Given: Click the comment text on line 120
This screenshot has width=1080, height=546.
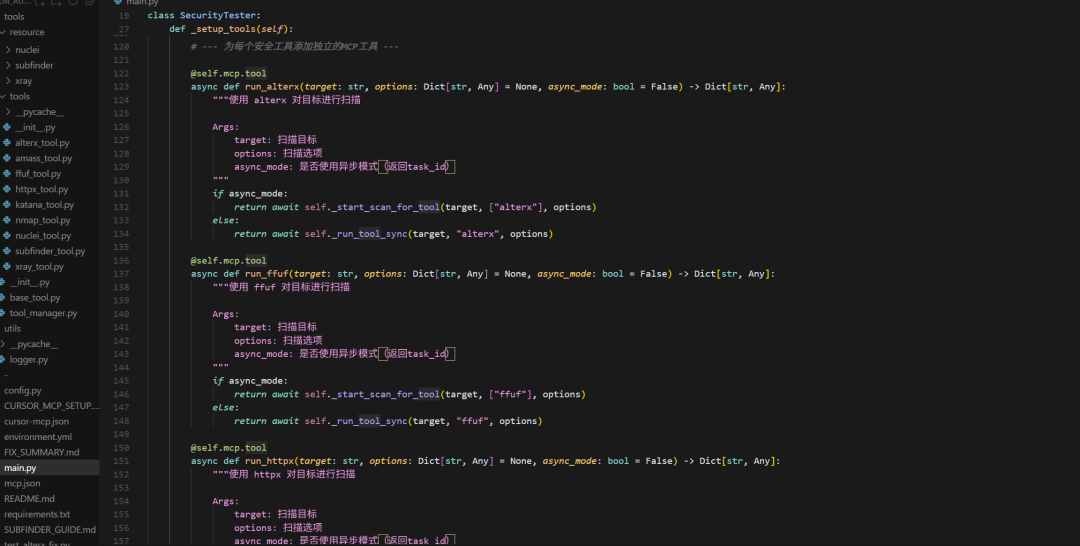Looking at the screenshot, I should click(x=295, y=47).
